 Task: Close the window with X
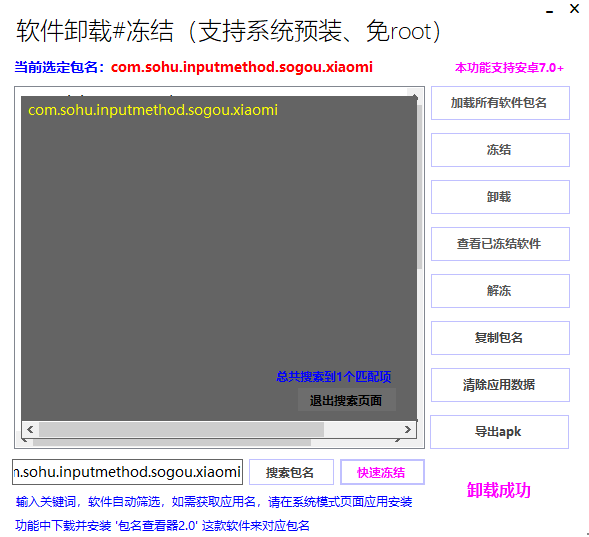tap(574, 9)
